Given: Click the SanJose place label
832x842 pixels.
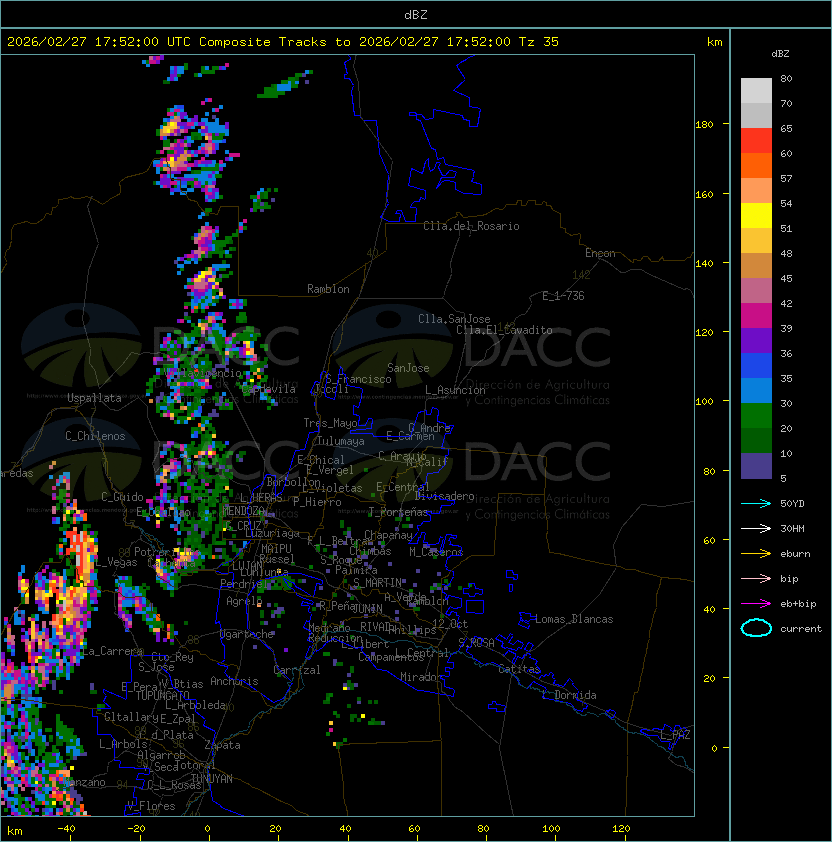Looking at the screenshot, I should coord(408,368).
